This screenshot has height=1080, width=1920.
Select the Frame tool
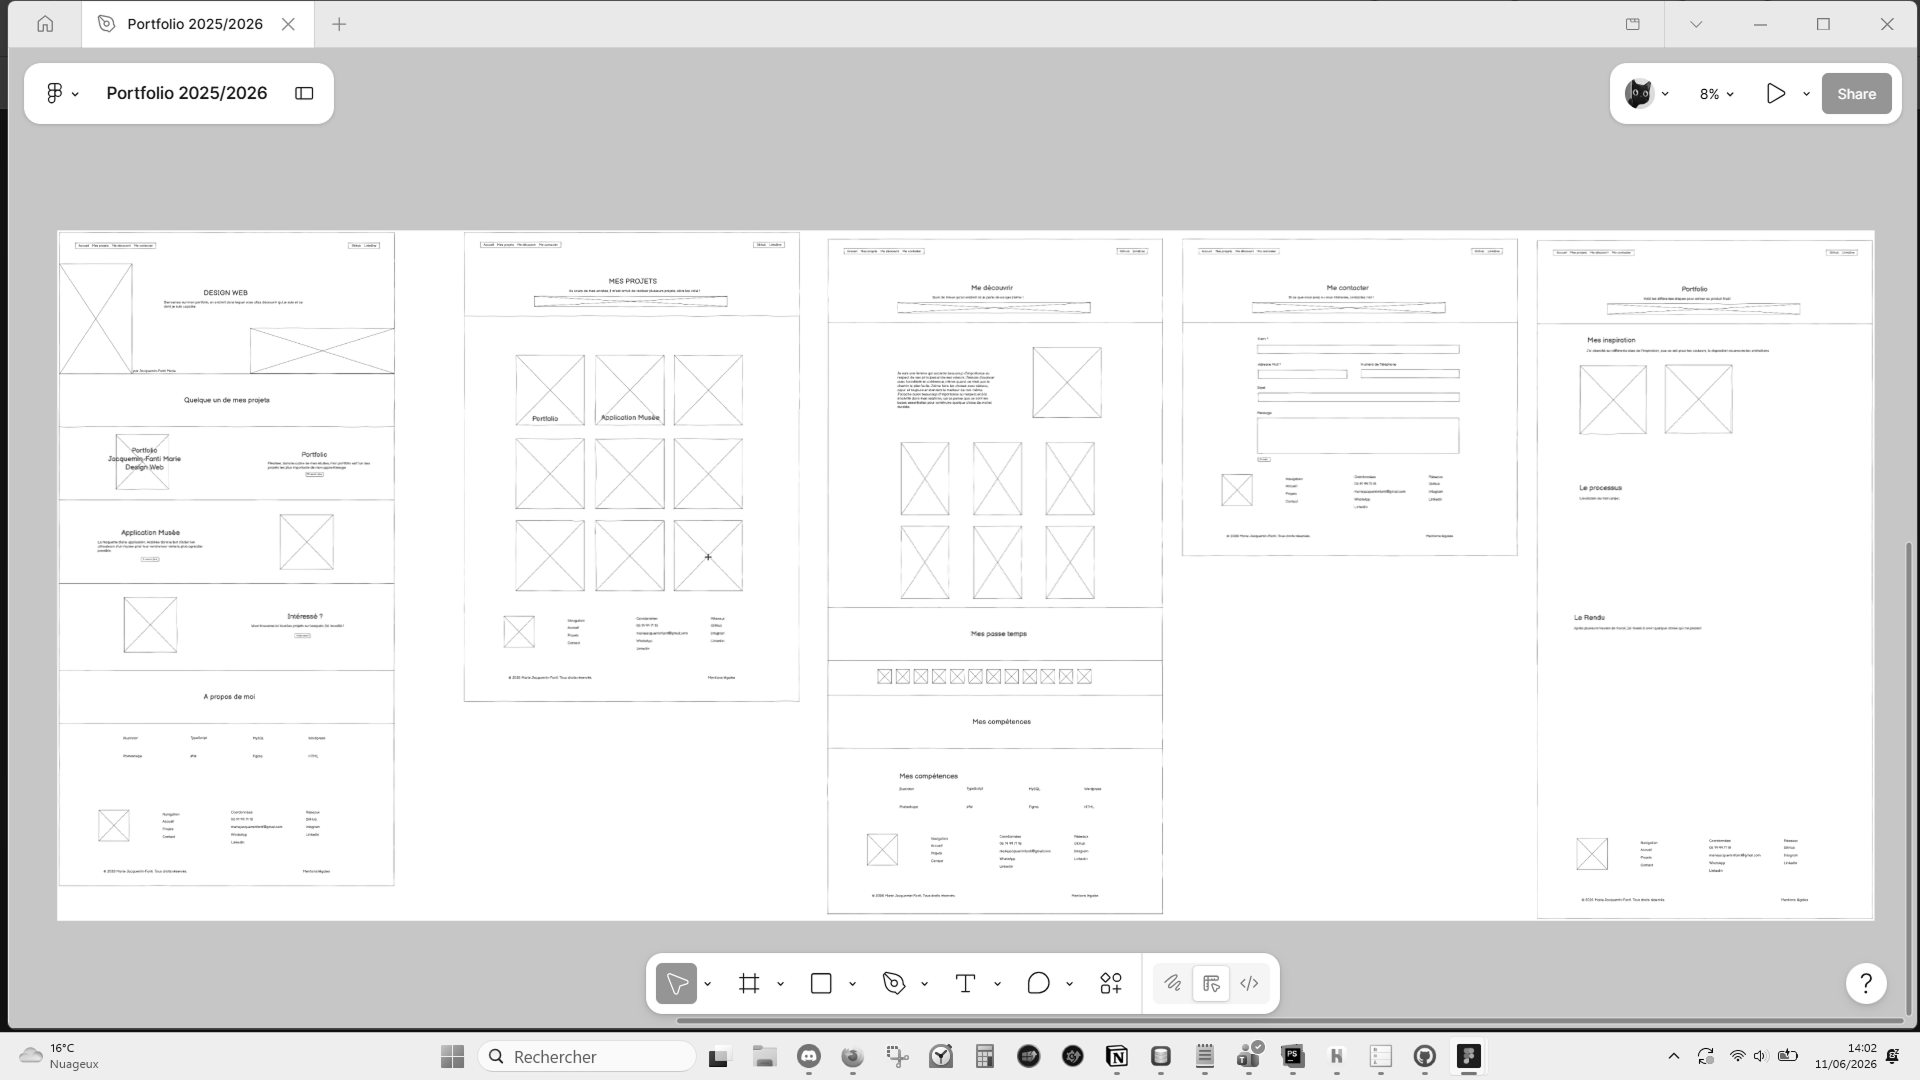click(749, 984)
